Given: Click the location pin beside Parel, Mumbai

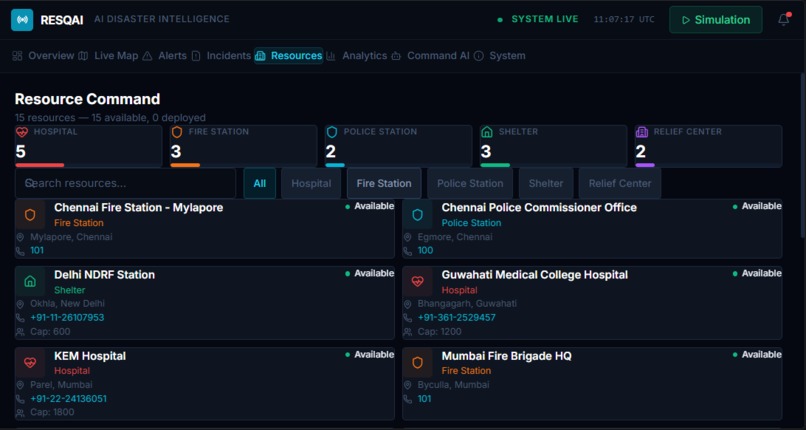Looking at the screenshot, I should pos(20,385).
